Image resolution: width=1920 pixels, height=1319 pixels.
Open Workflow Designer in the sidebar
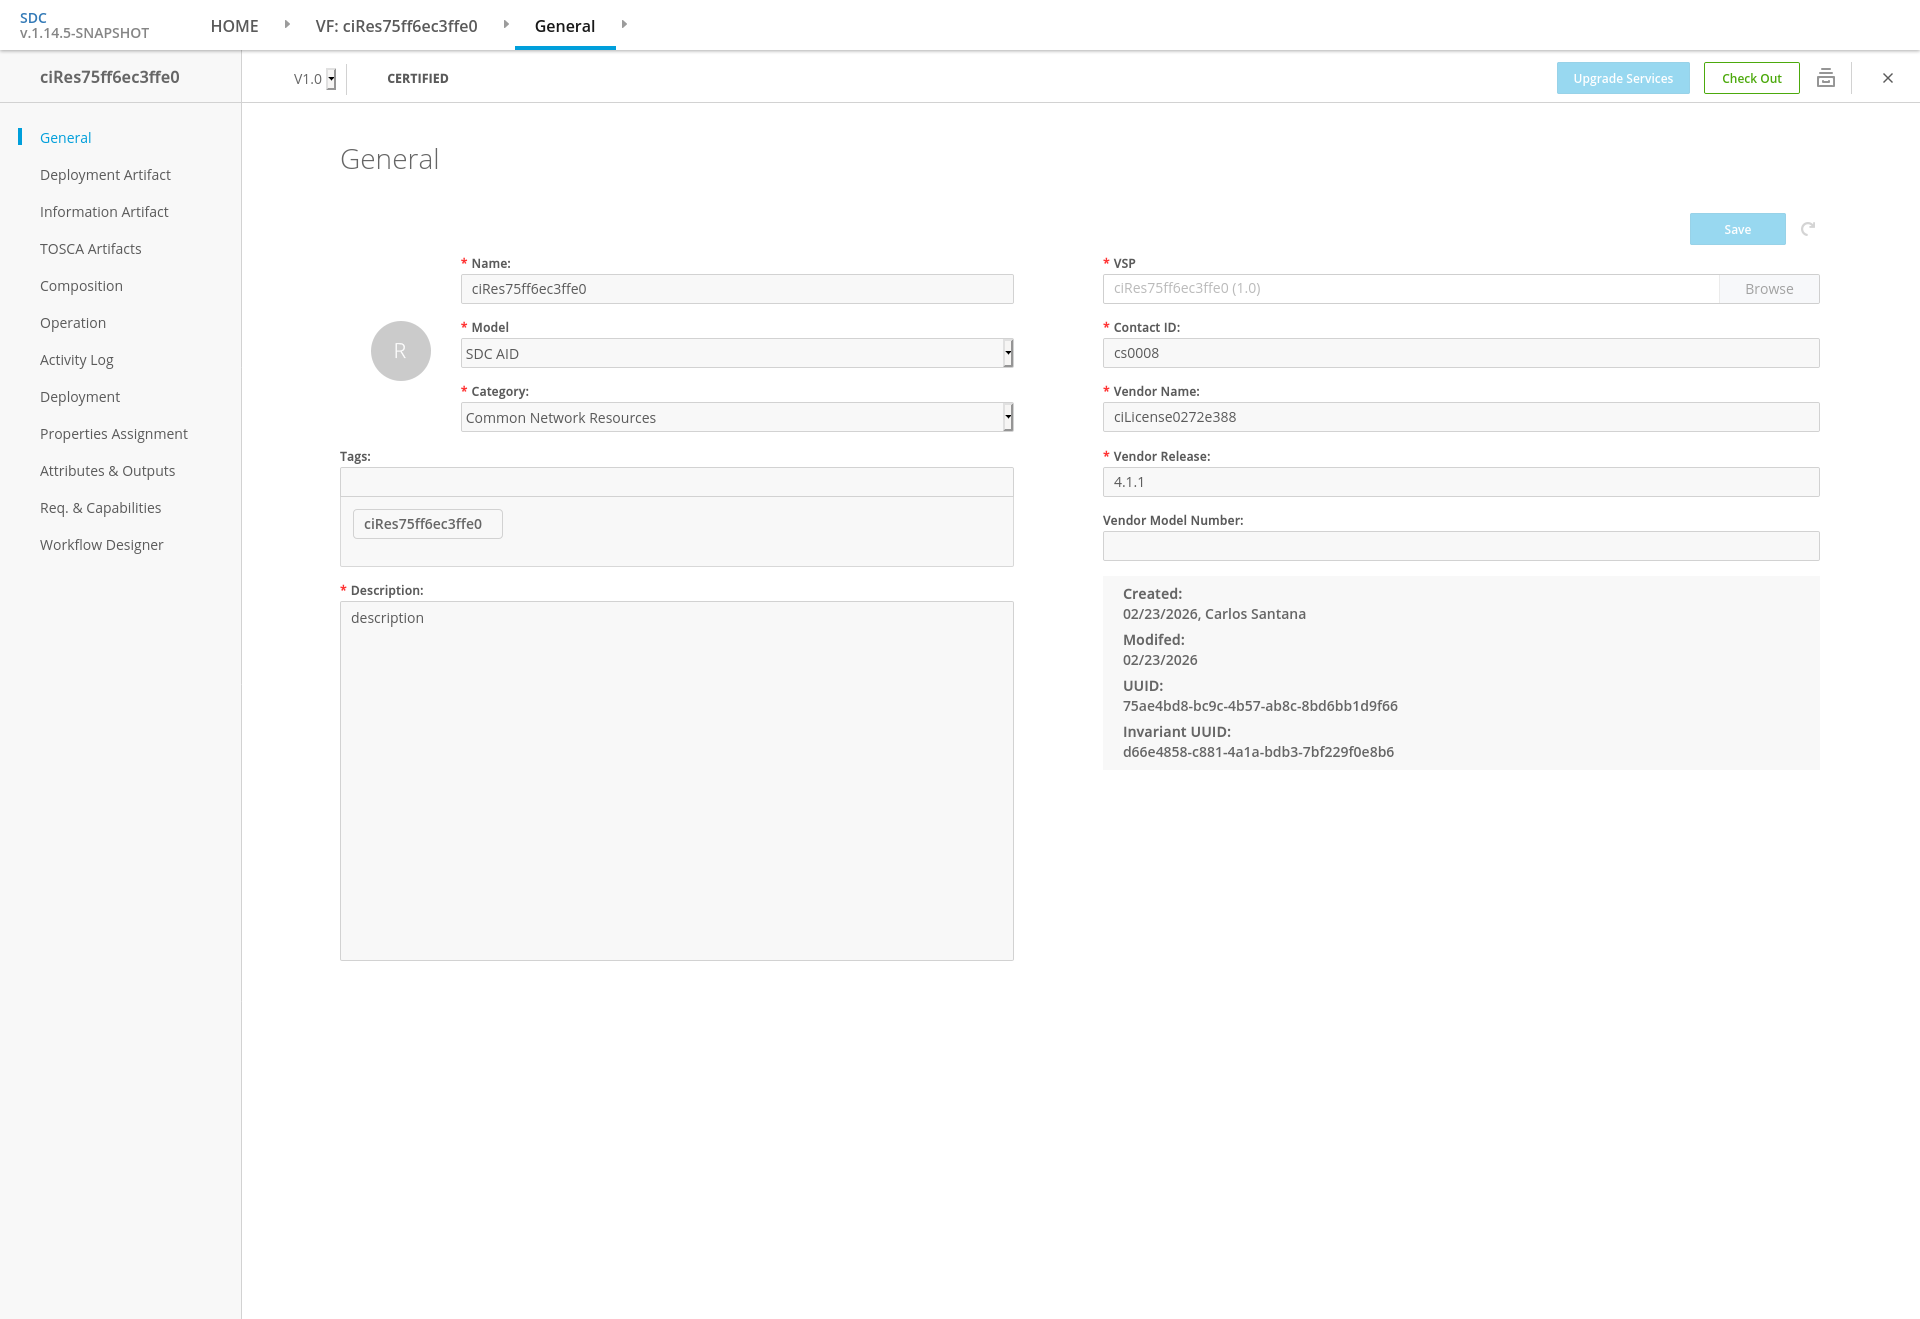(101, 545)
